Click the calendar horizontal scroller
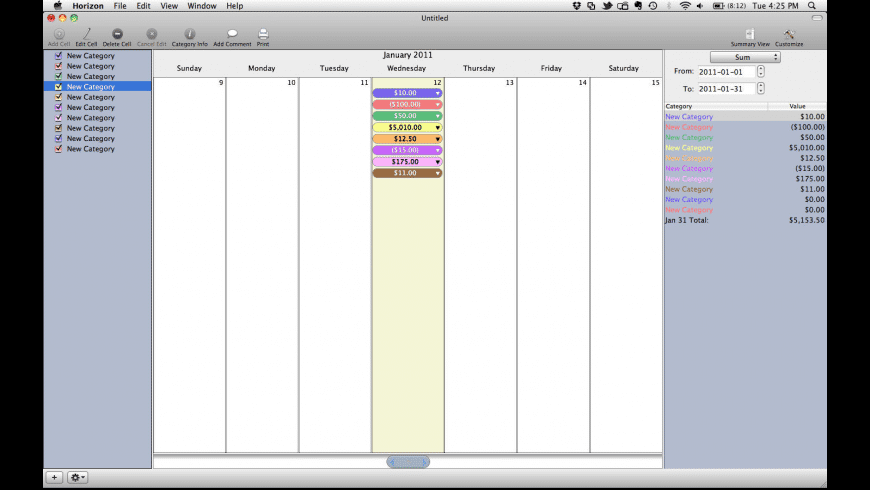This screenshot has width=870, height=490. 408,462
